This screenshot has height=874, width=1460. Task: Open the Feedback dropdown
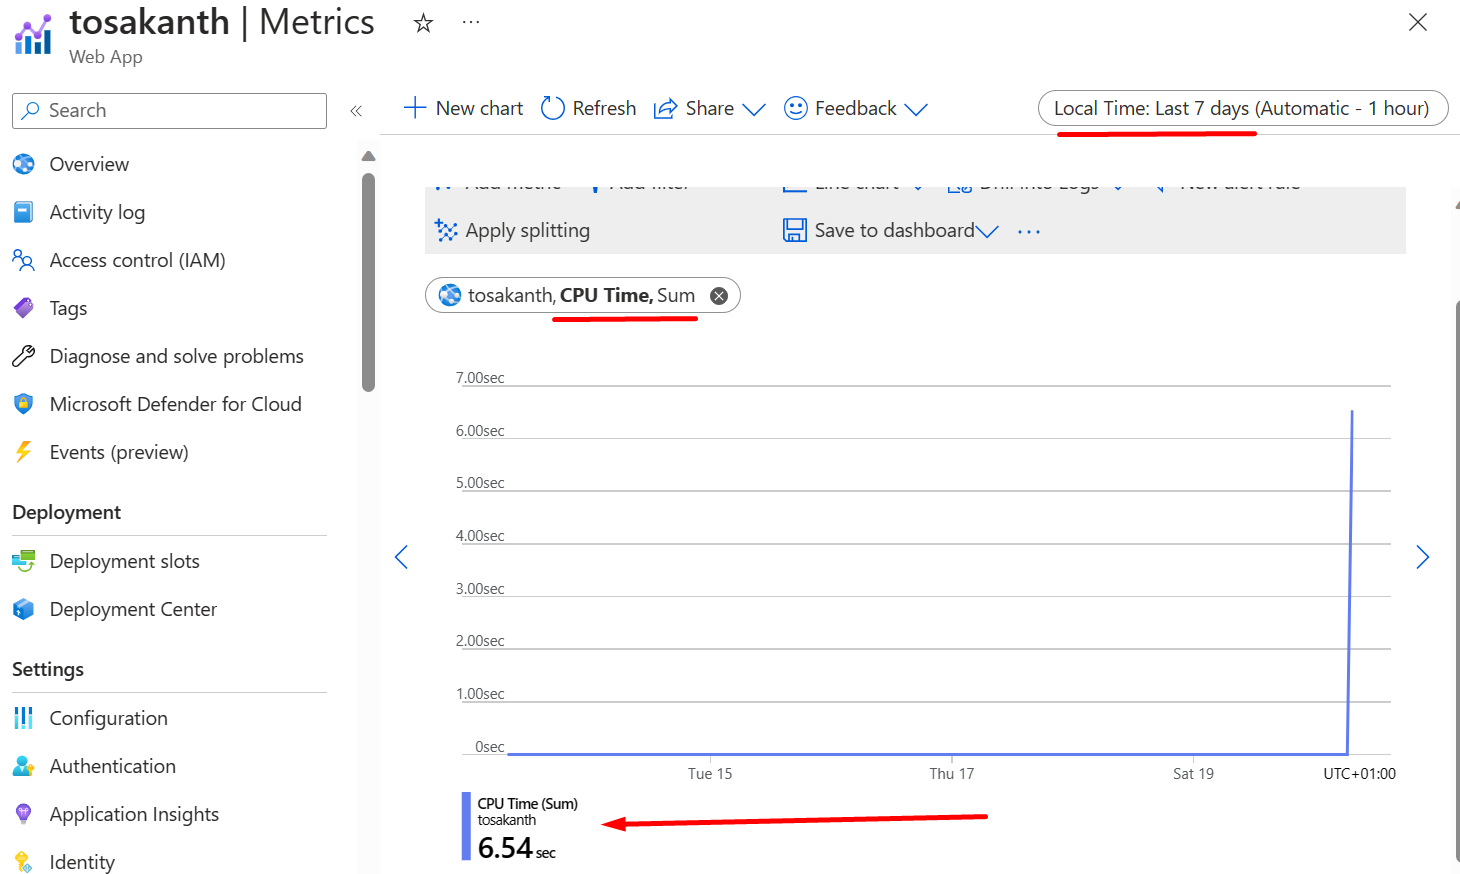click(x=856, y=108)
